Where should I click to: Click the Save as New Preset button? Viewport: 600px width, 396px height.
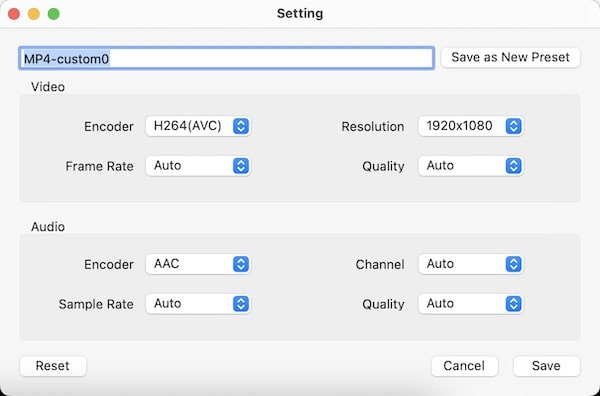(x=510, y=57)
